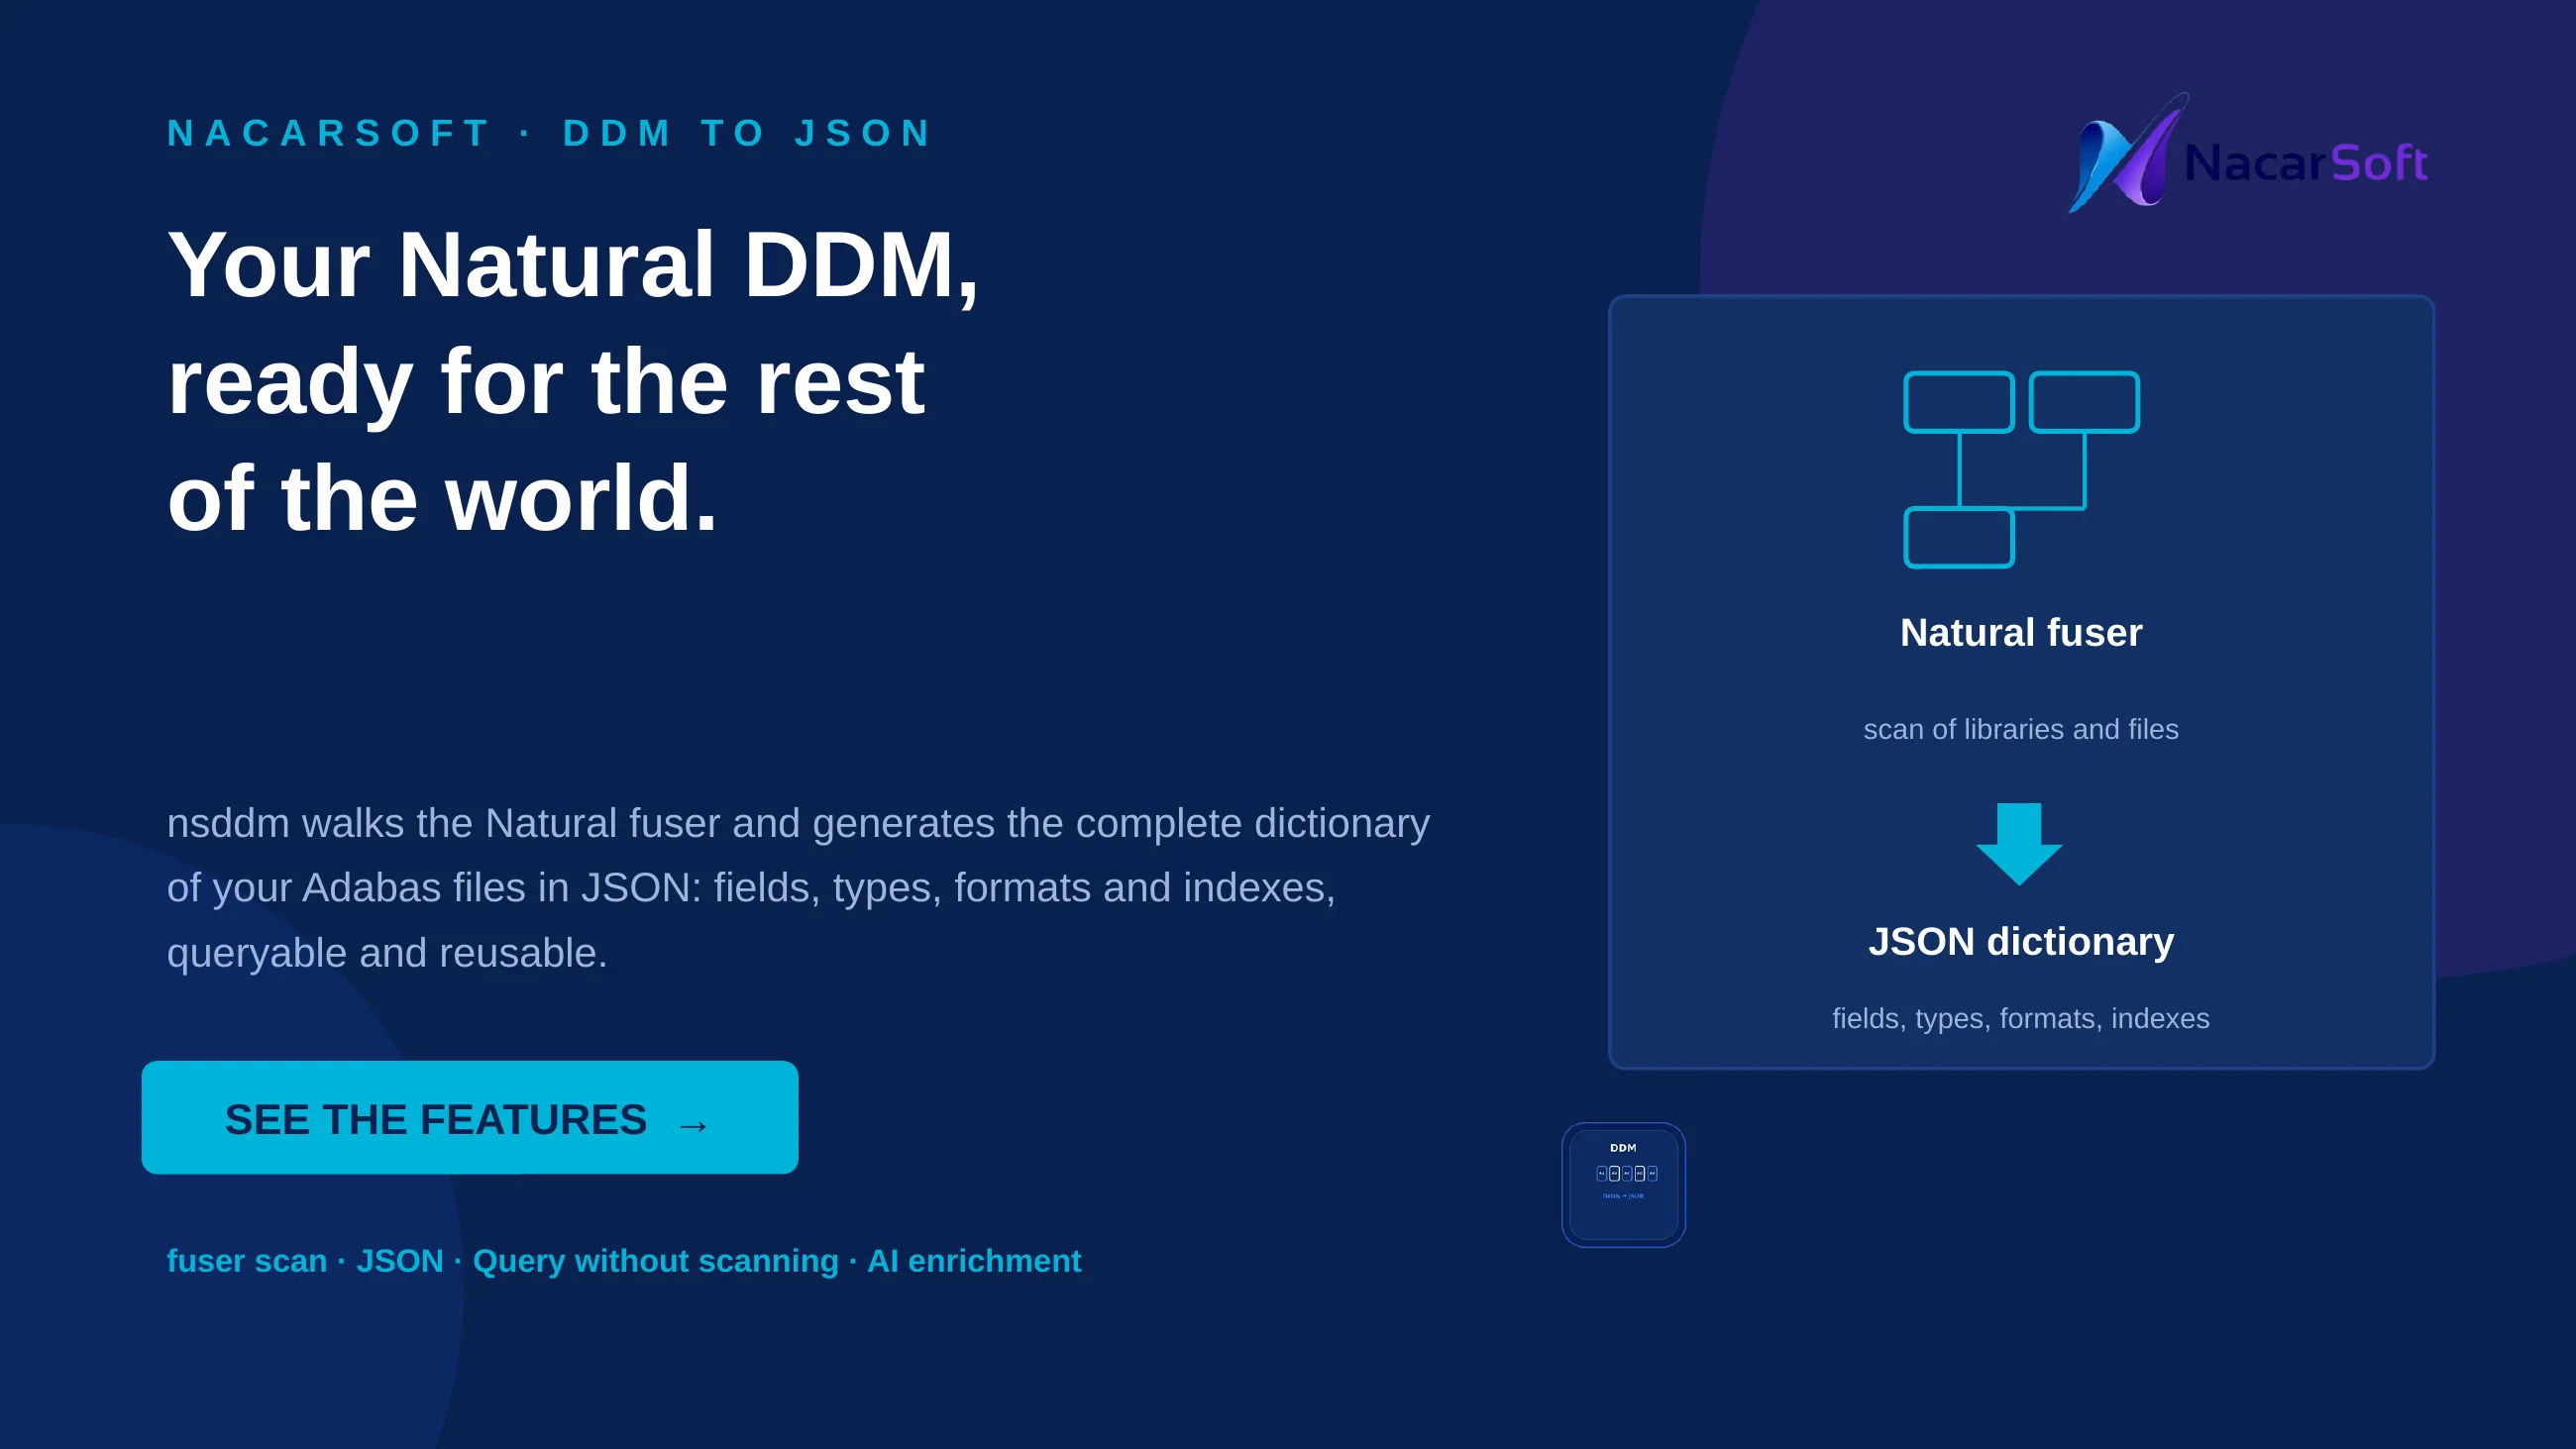Click the Natural fuser diagram icon

2021,469
